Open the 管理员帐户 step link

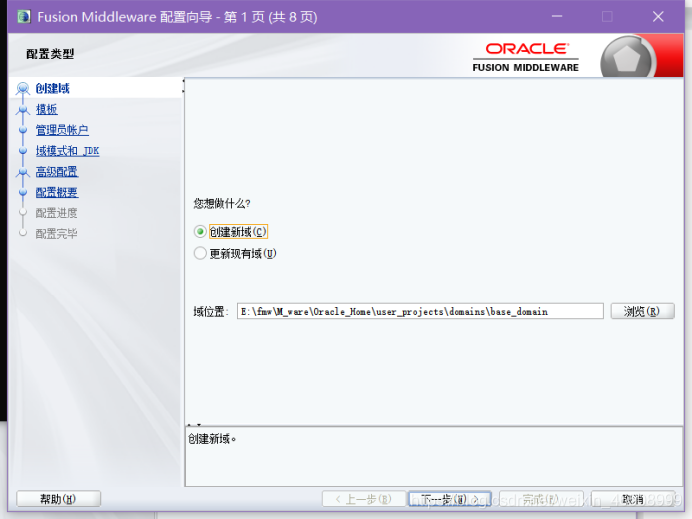point(62,130)
